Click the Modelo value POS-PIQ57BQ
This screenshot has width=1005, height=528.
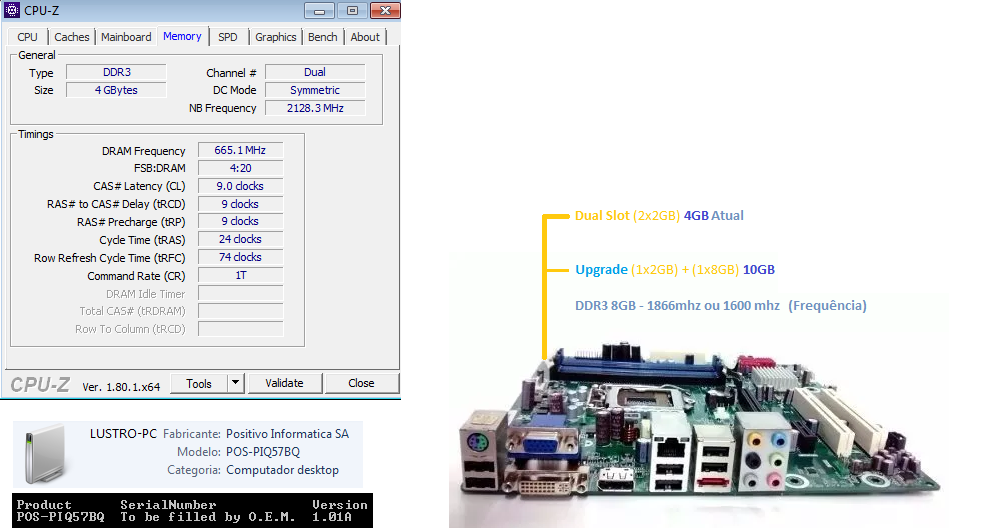(x=263, y=452)
